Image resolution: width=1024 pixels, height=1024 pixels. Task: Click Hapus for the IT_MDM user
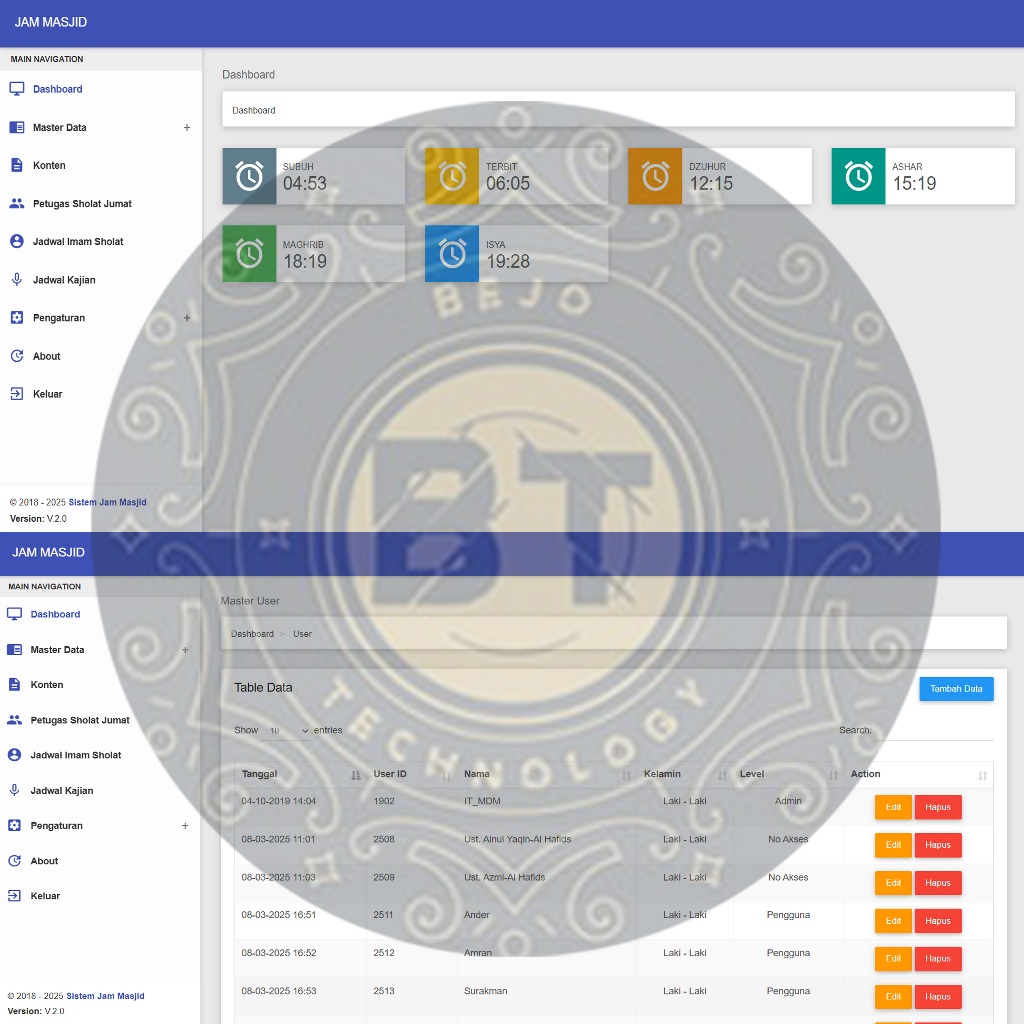click(x=938, y=807)
